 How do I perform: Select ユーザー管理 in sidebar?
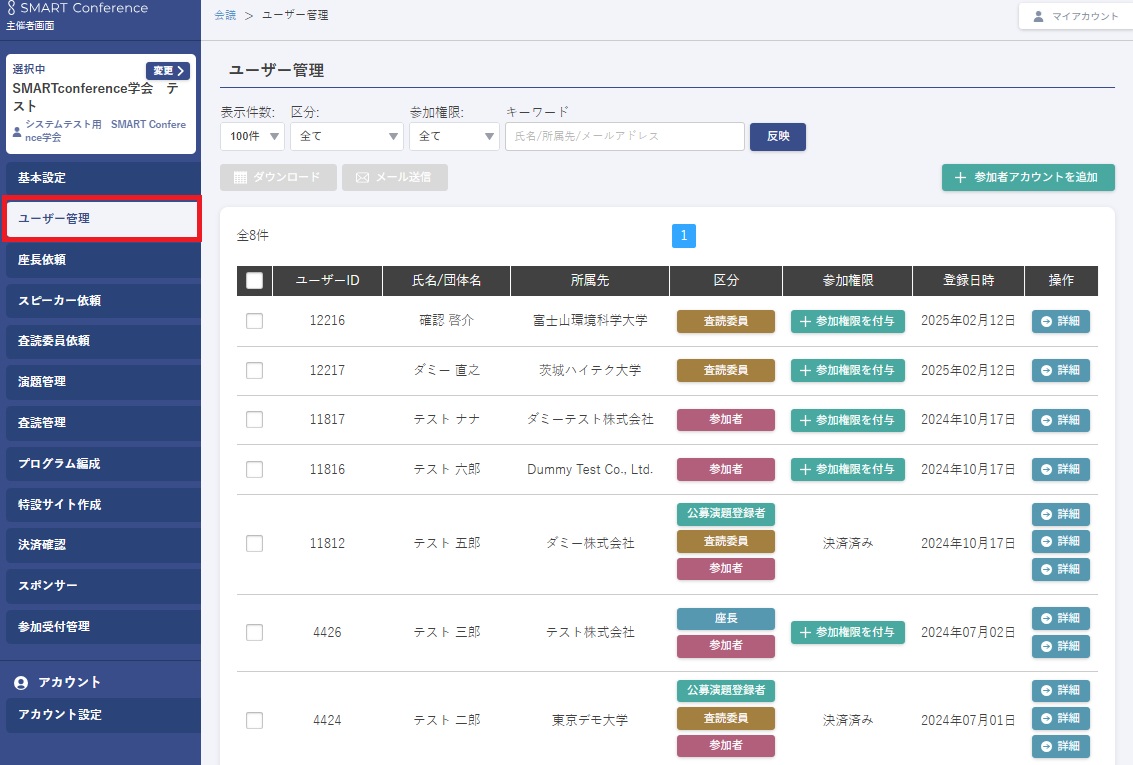coord(100,219)
